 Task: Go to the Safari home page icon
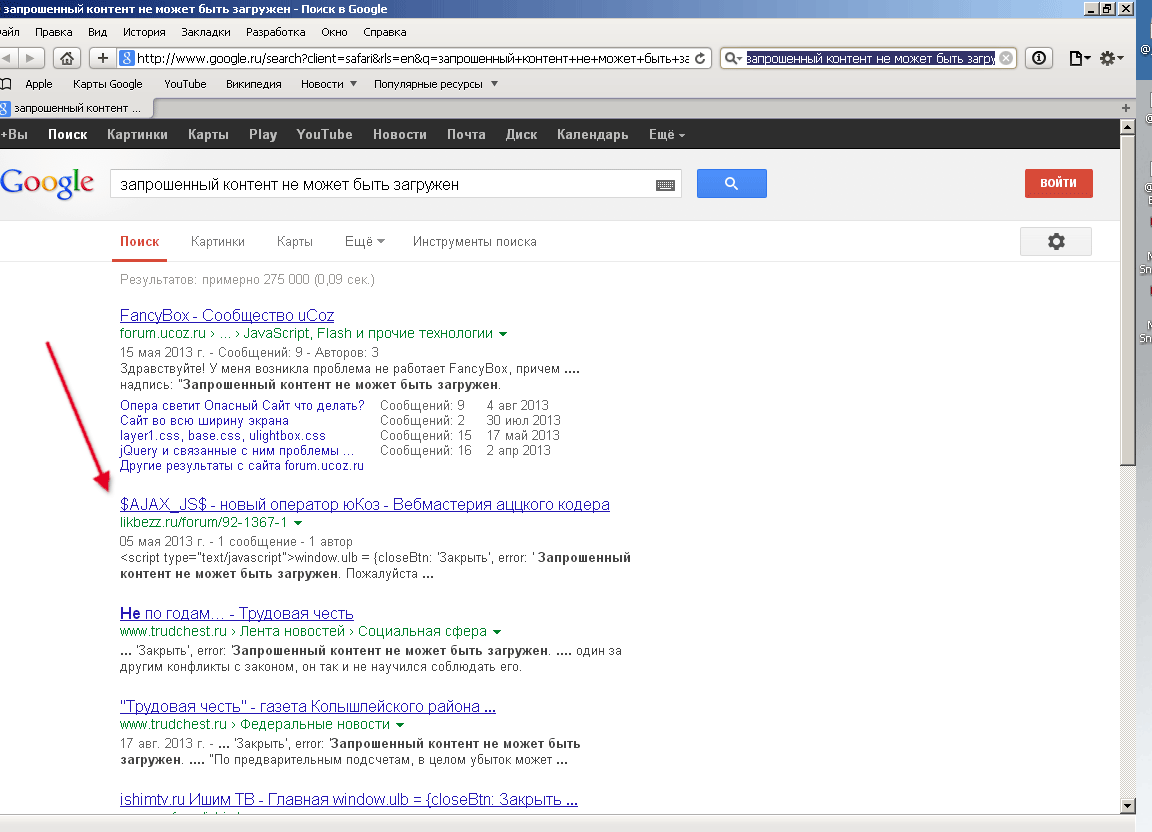pos(66,58)
